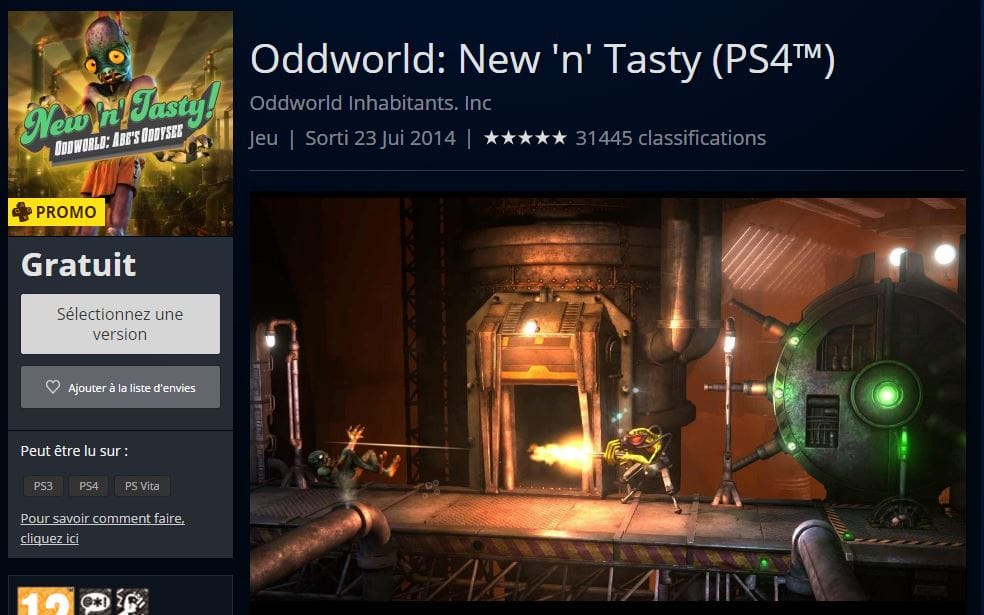The width and height of the screenshot is (984, 615).
Task: Click the Oddworld Inhabitants publisher name
Action: [x=370, y=103]
